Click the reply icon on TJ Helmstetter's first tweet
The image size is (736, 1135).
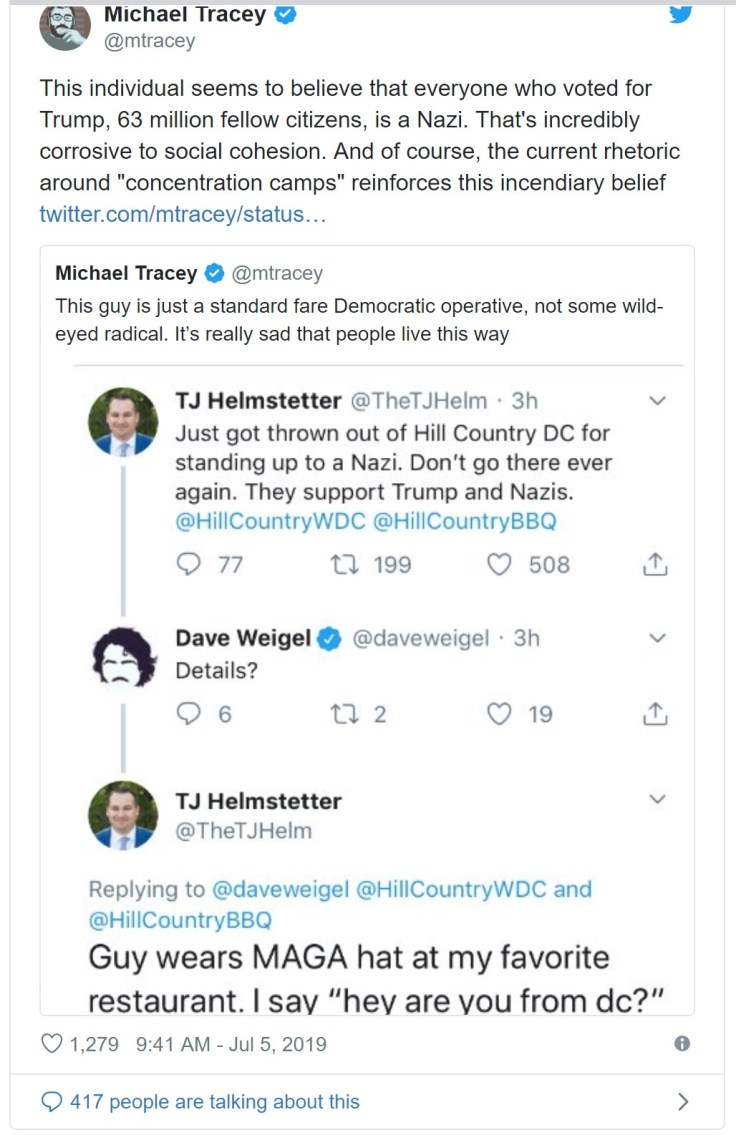[x=189, y=565]
